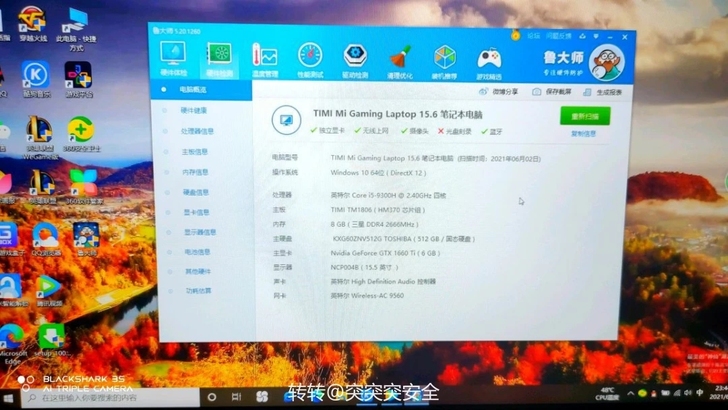Open 性能测试 performance benchmark gauge
The width and height of the screenshot is (728, 410).
[310, 60]
